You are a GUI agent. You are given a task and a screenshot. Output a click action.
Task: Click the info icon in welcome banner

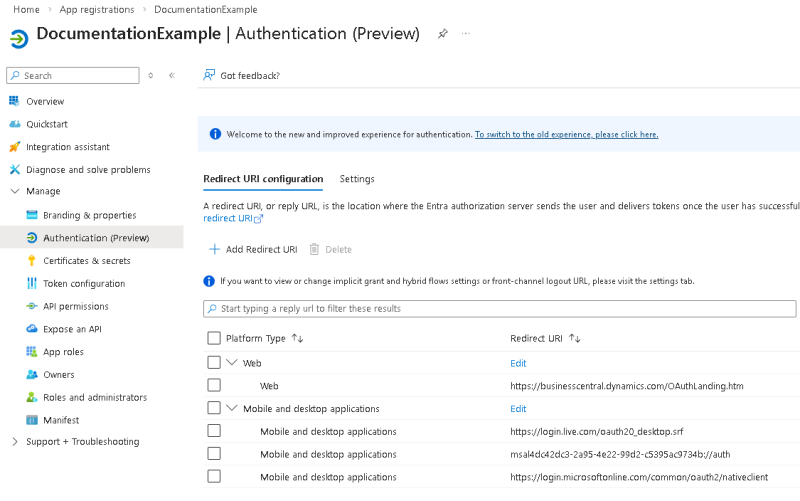point(215,134)
